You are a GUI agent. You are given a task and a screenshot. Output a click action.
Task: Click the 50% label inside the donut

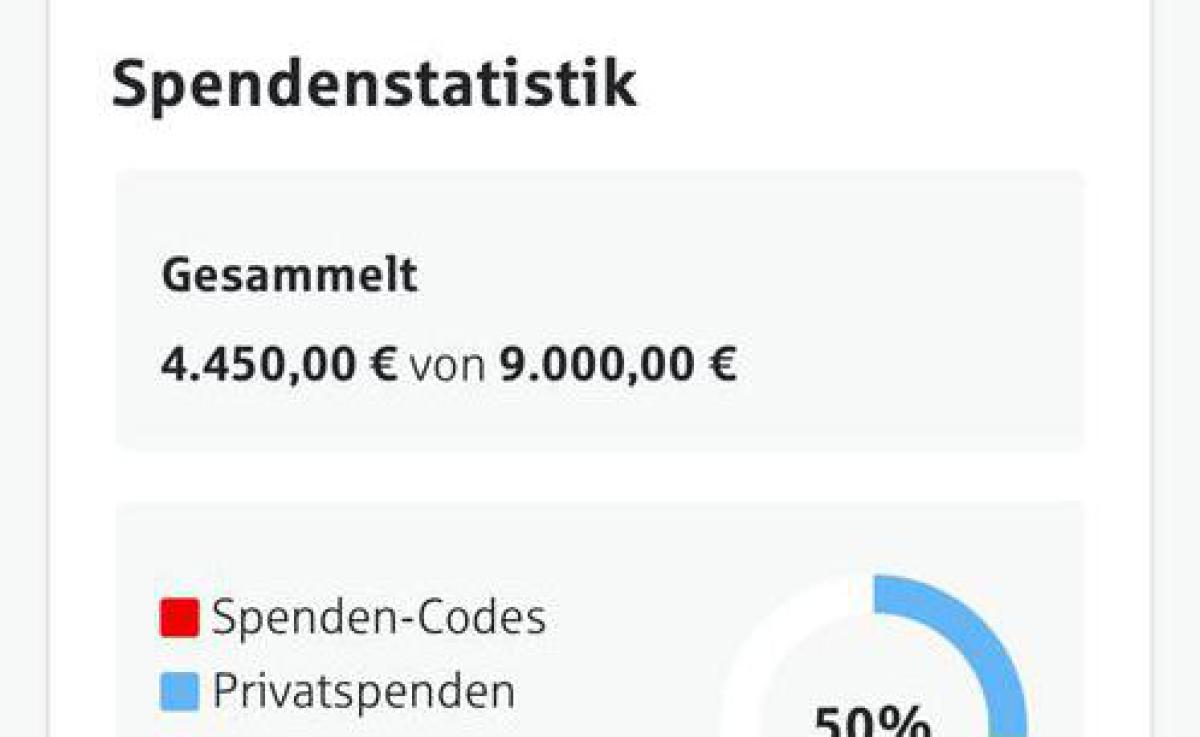(872, 720)
